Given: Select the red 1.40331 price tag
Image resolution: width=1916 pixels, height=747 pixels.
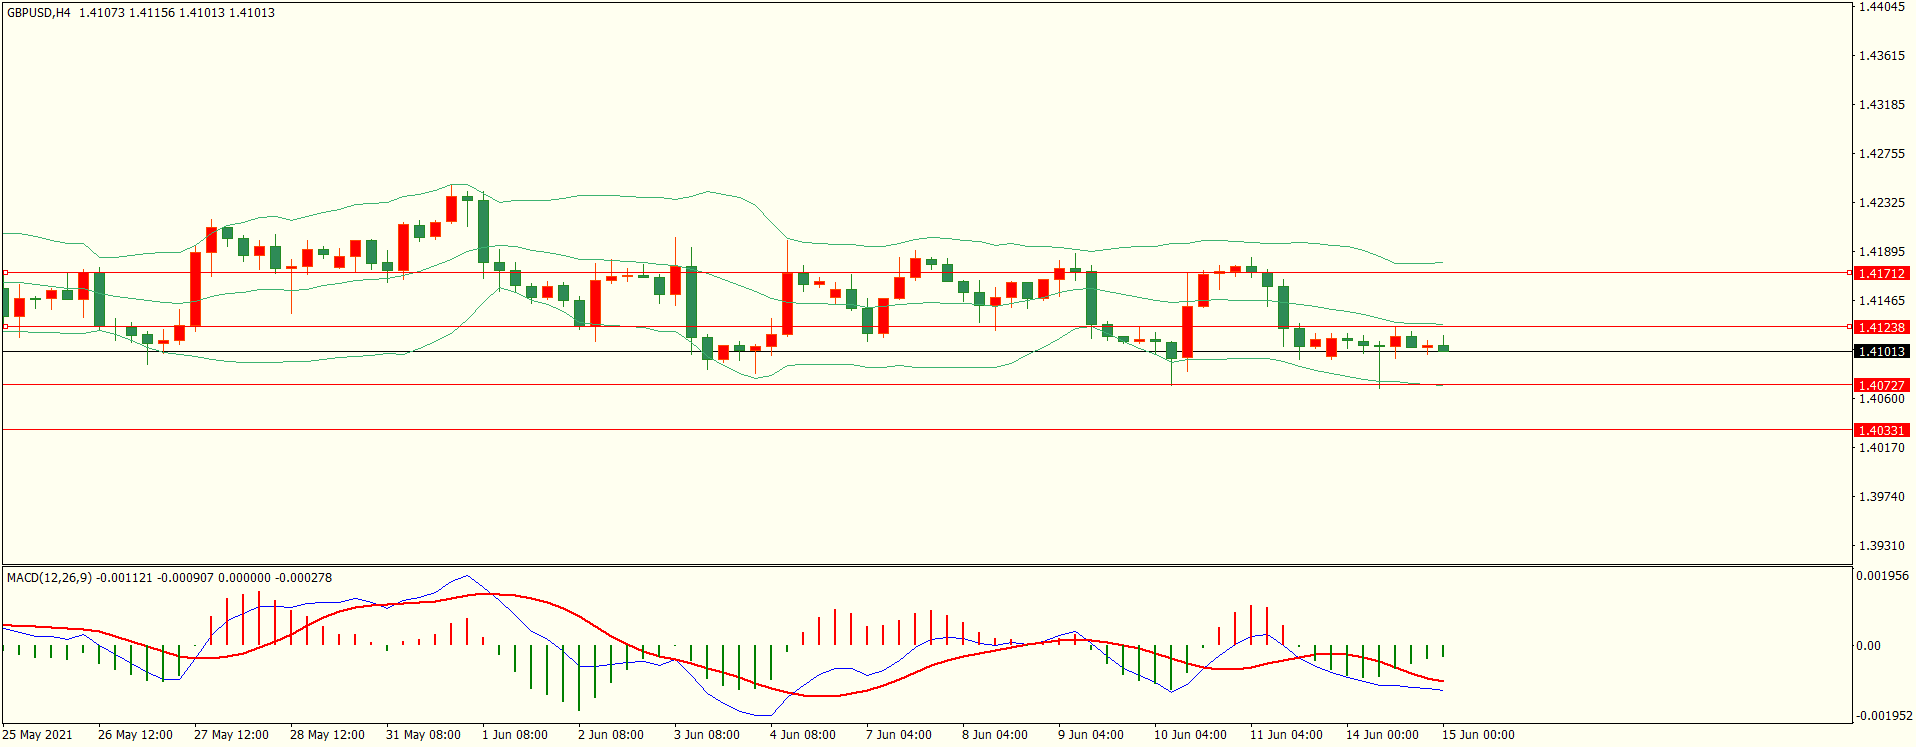Looking at the screenshot, I should (1881, 430).
